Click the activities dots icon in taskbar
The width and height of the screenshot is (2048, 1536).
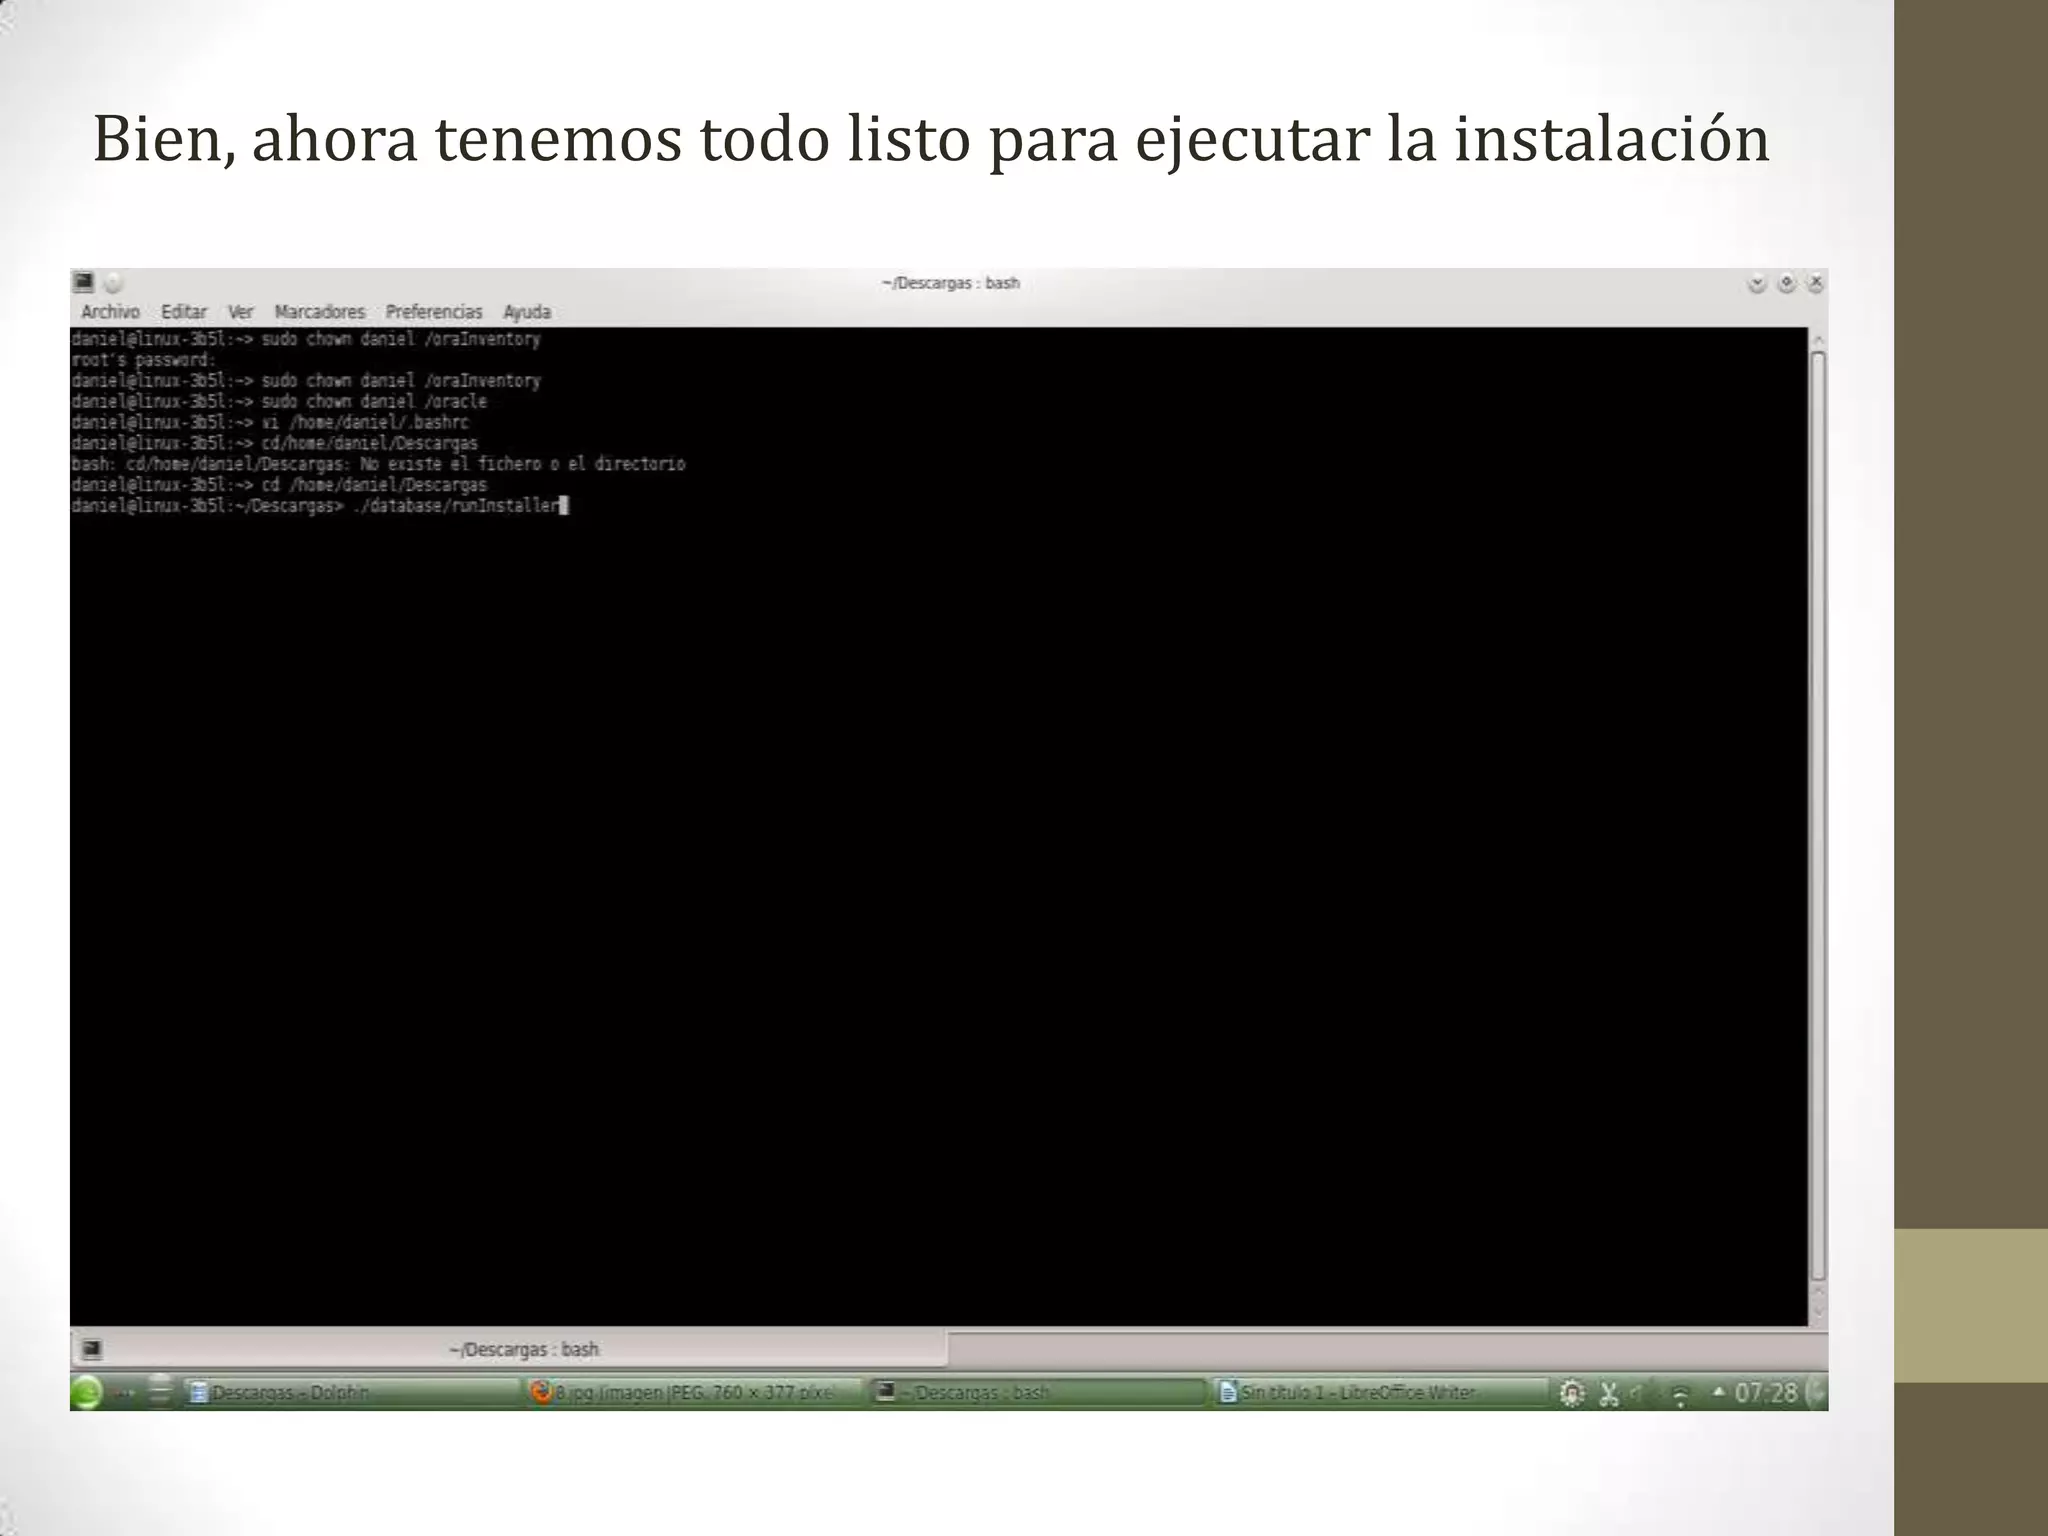[x=124, y=1393]
